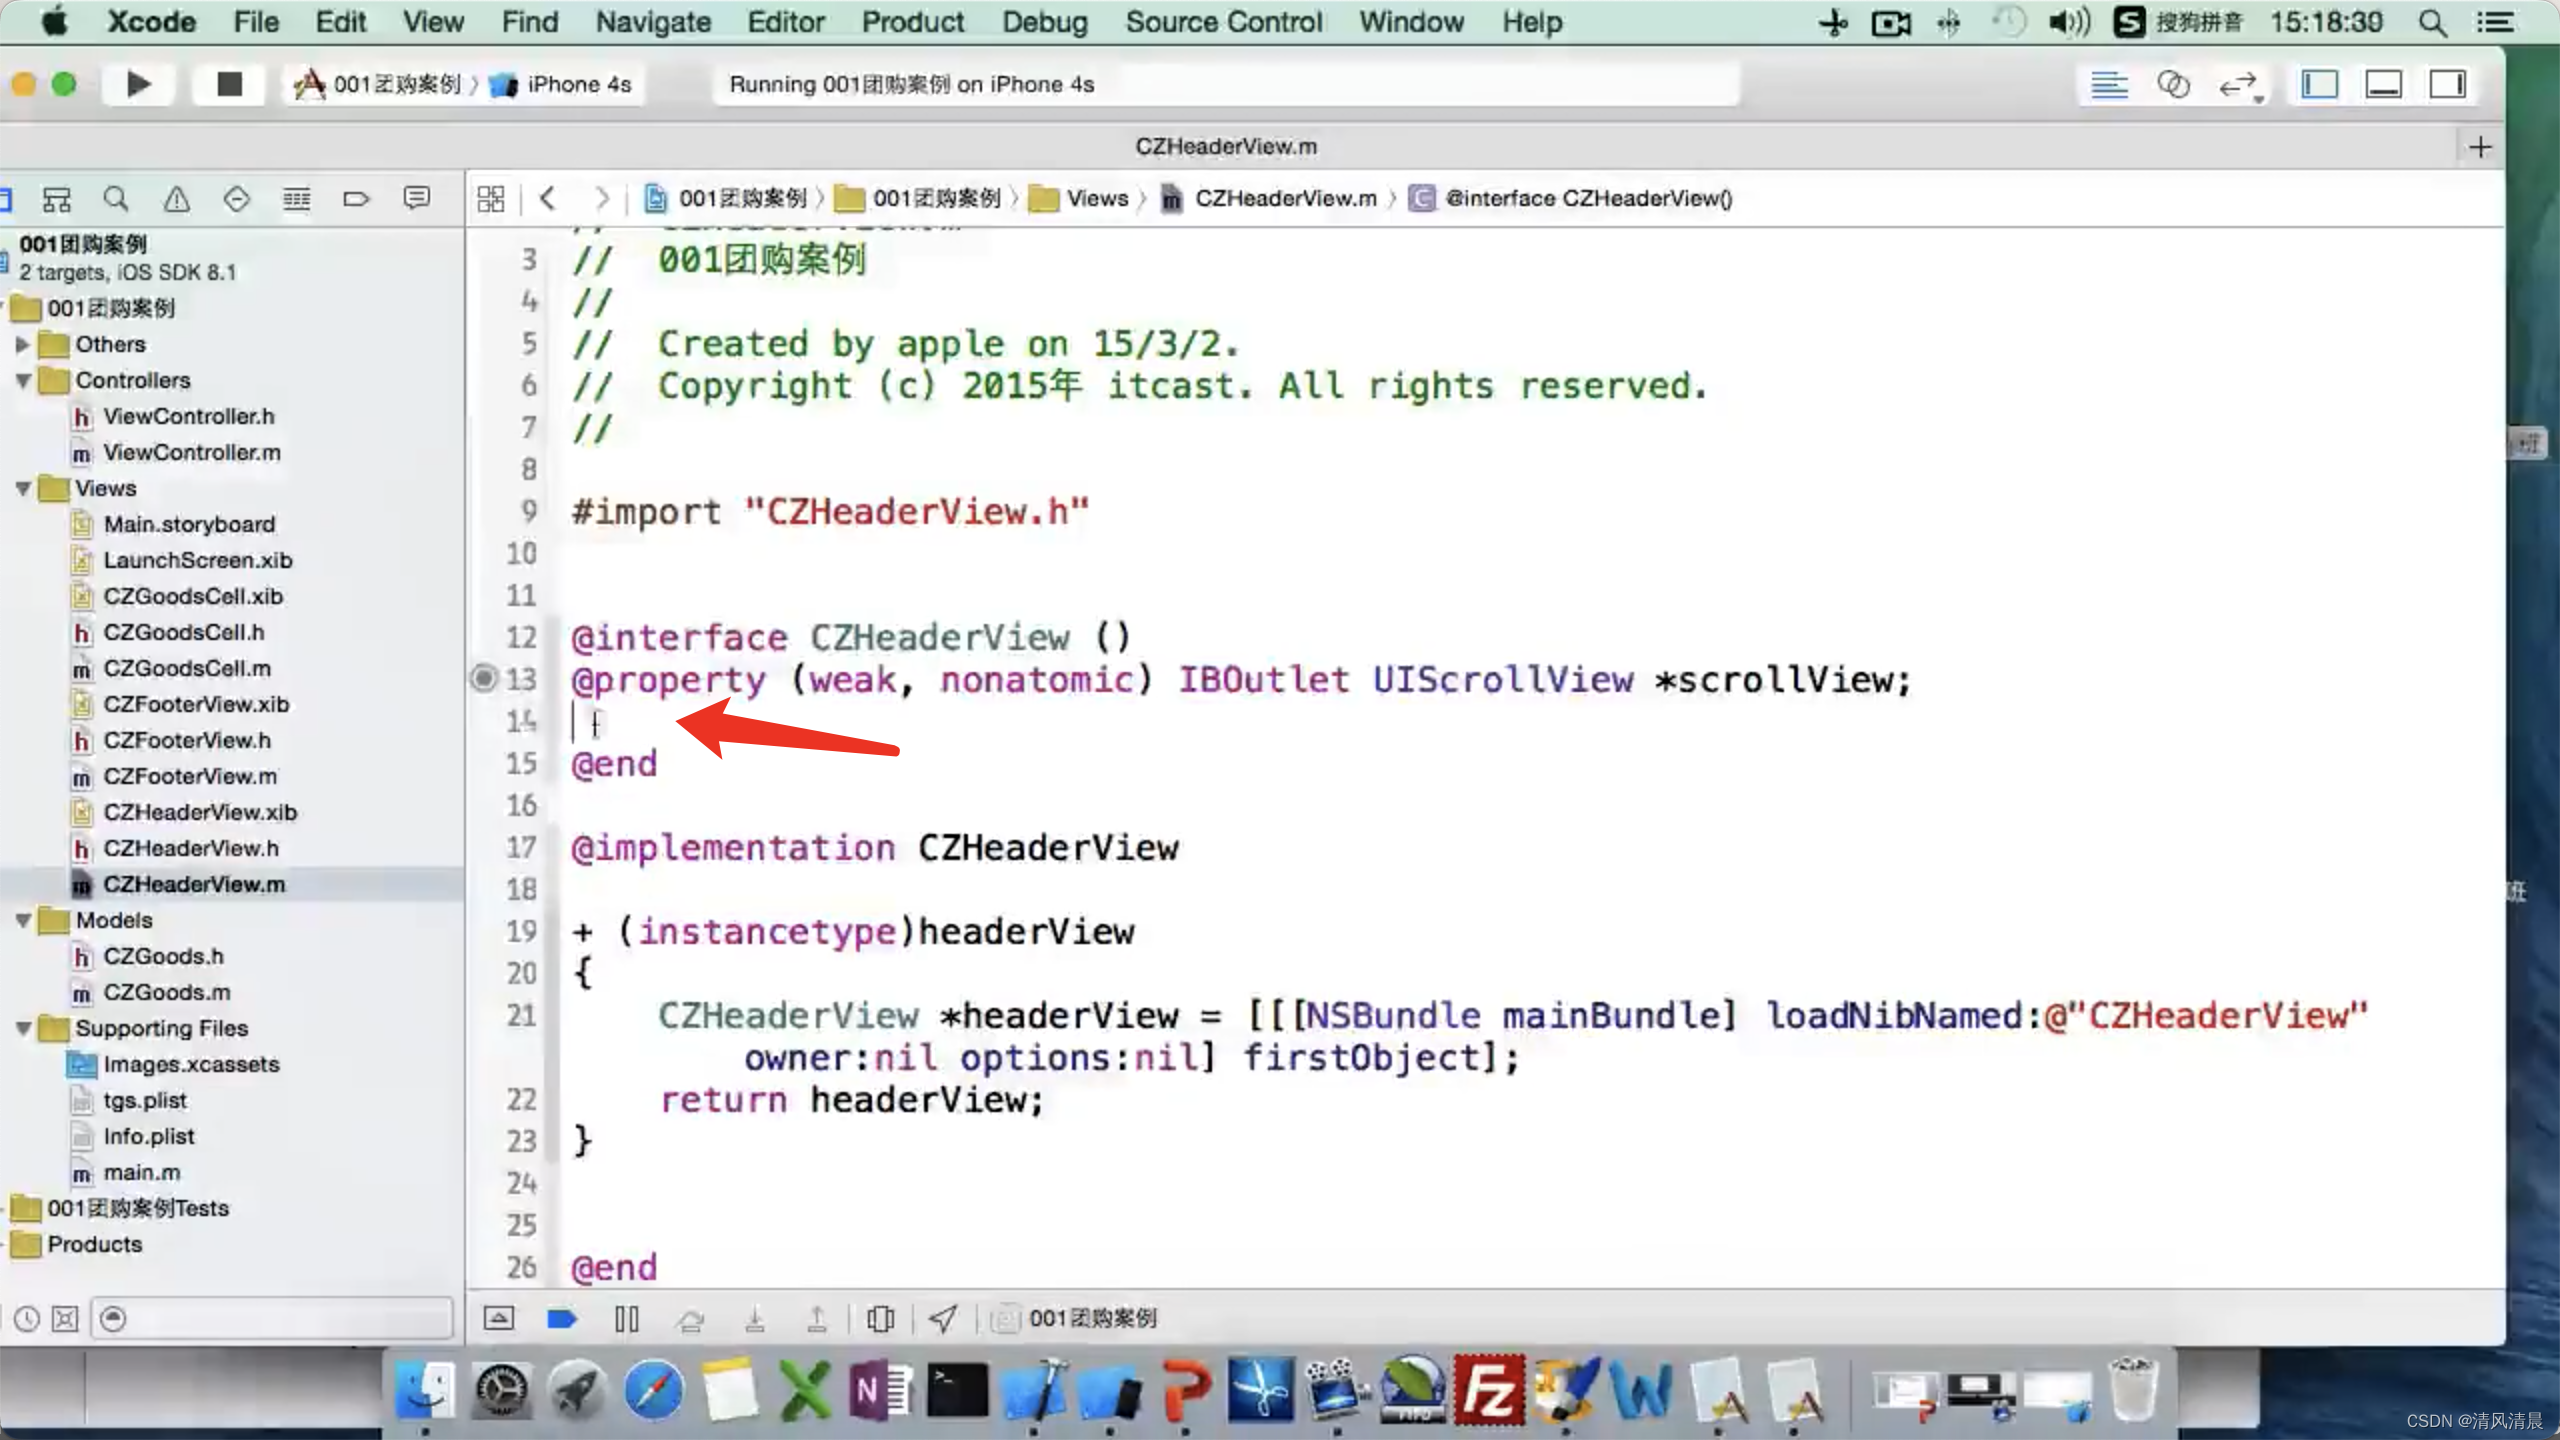Click the back navigation arrow in breadcrumb
Viewport: 2560px width, 1440px height.
coord(549,197)
